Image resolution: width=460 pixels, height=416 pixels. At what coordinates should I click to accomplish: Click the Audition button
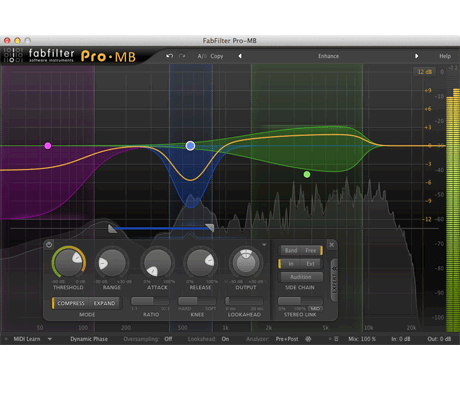point(301,277)
